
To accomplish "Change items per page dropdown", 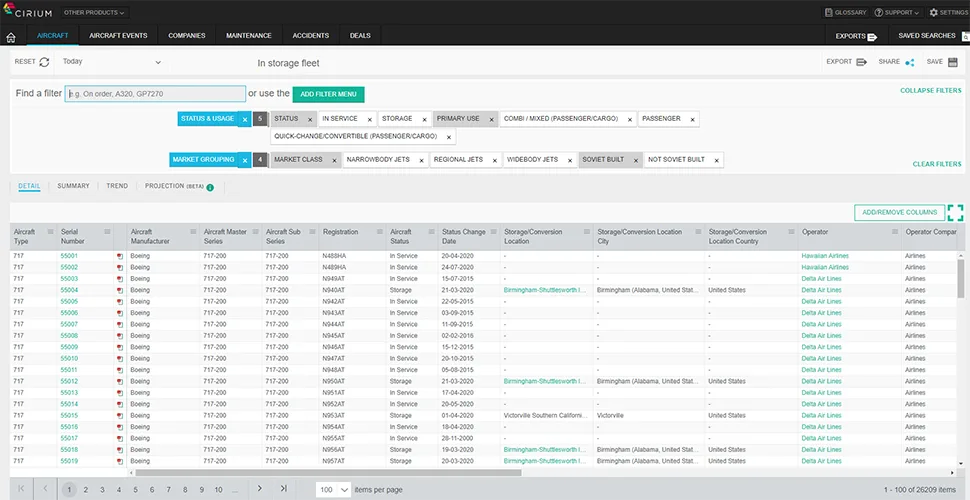I will (x=333, y=489).
